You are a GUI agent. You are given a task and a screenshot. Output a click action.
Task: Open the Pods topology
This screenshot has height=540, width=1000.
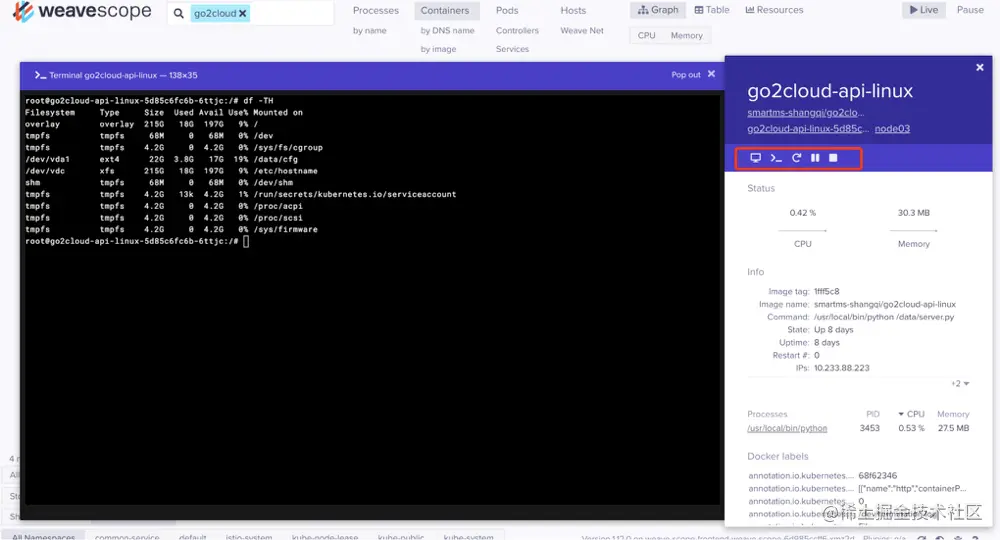507,11
